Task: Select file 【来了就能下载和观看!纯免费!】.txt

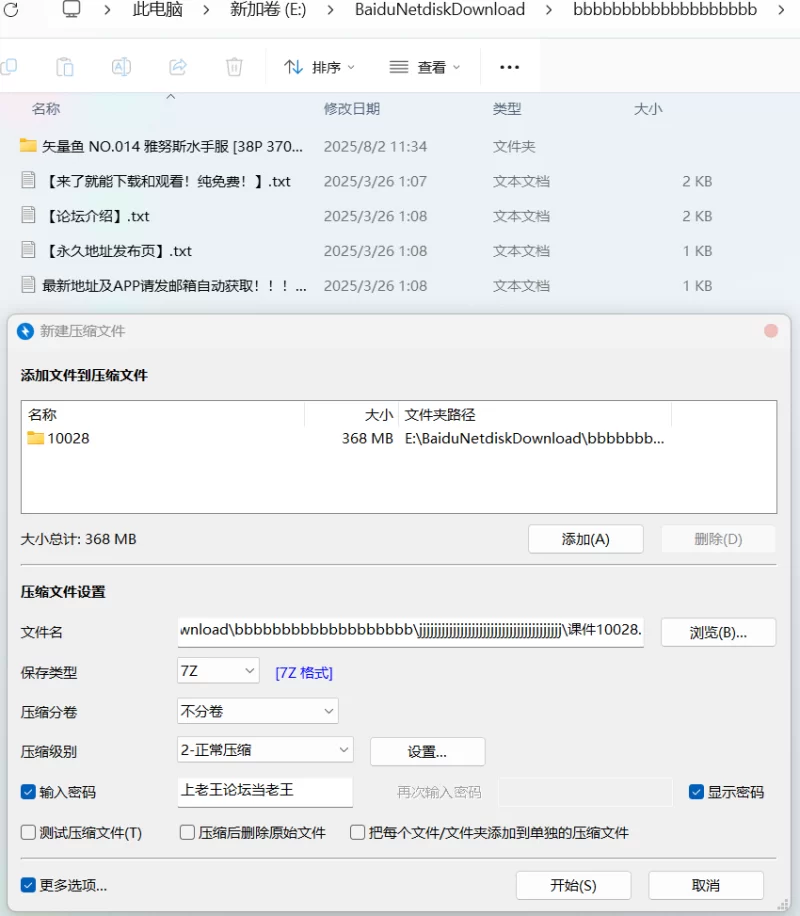Action: click(167, 181)
